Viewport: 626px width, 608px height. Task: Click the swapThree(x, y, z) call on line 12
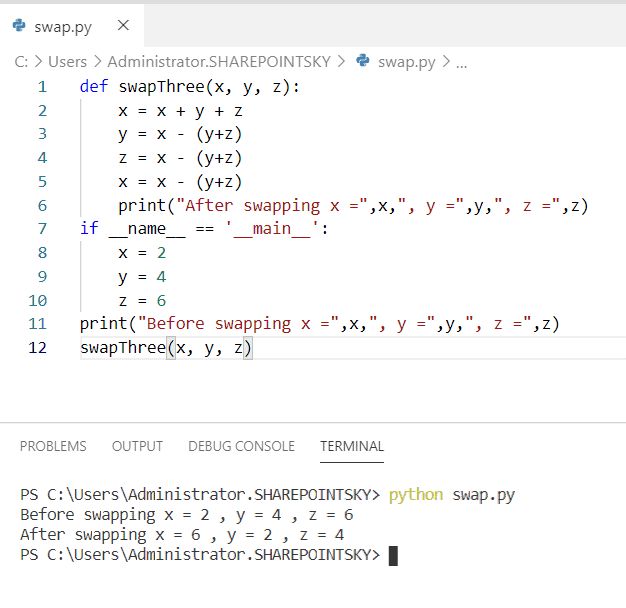(166, 348)
